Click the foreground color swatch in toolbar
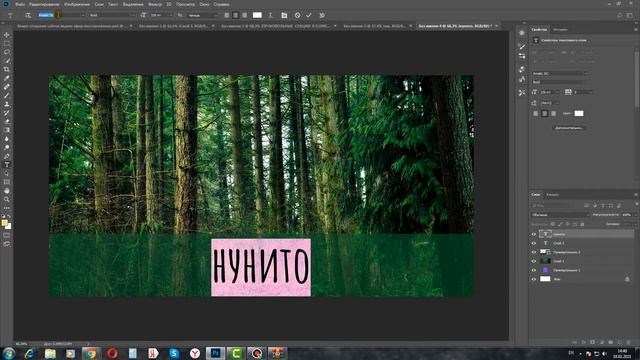The image size is (640, 360). coord(4,223)
